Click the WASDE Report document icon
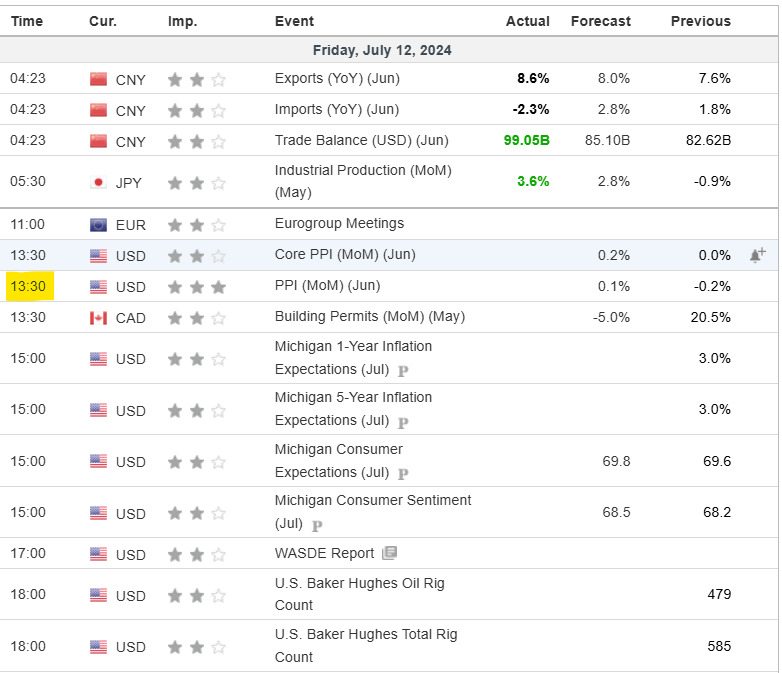 click(x=390, y=553)
